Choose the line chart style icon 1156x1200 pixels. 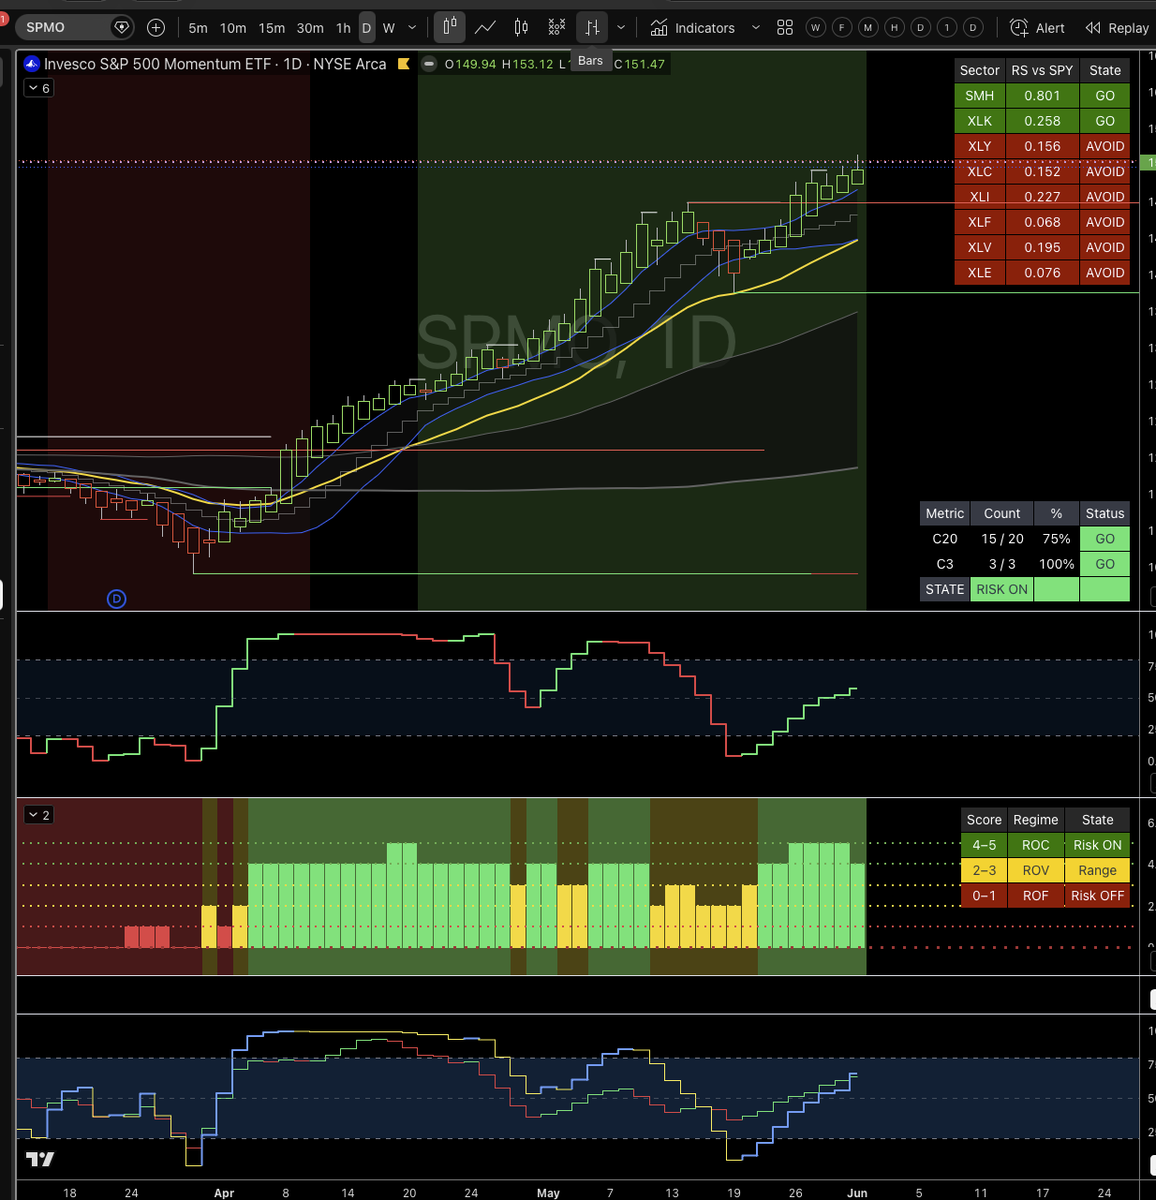point(485,28)
